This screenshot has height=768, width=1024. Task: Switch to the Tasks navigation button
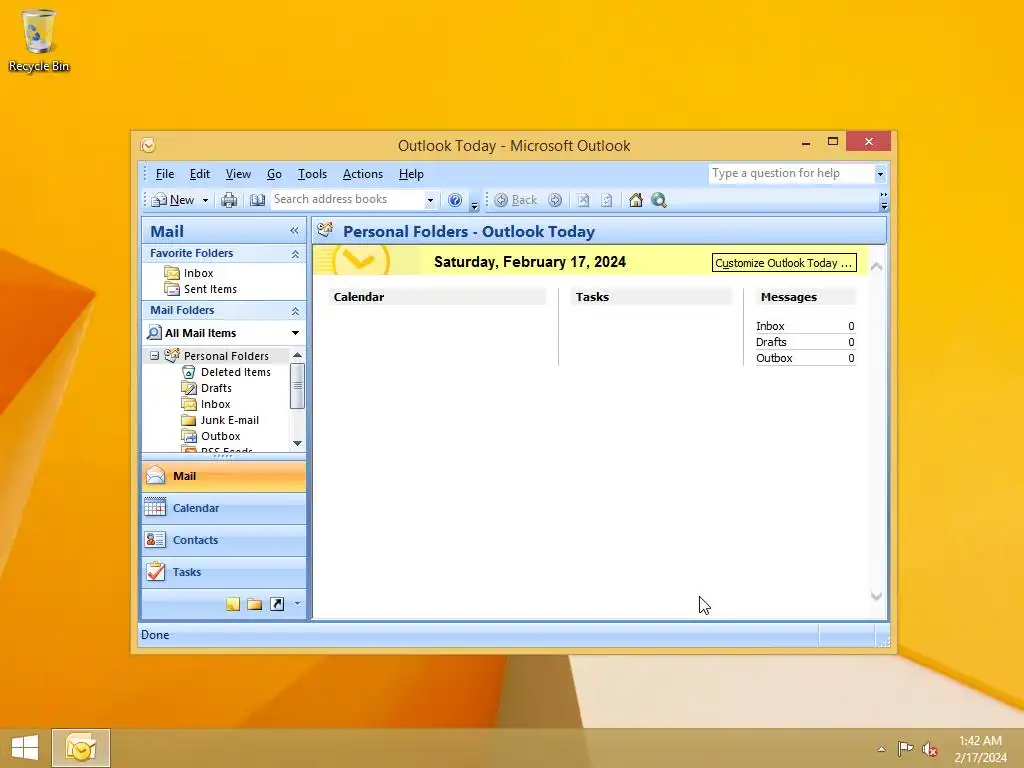(223, 572)
